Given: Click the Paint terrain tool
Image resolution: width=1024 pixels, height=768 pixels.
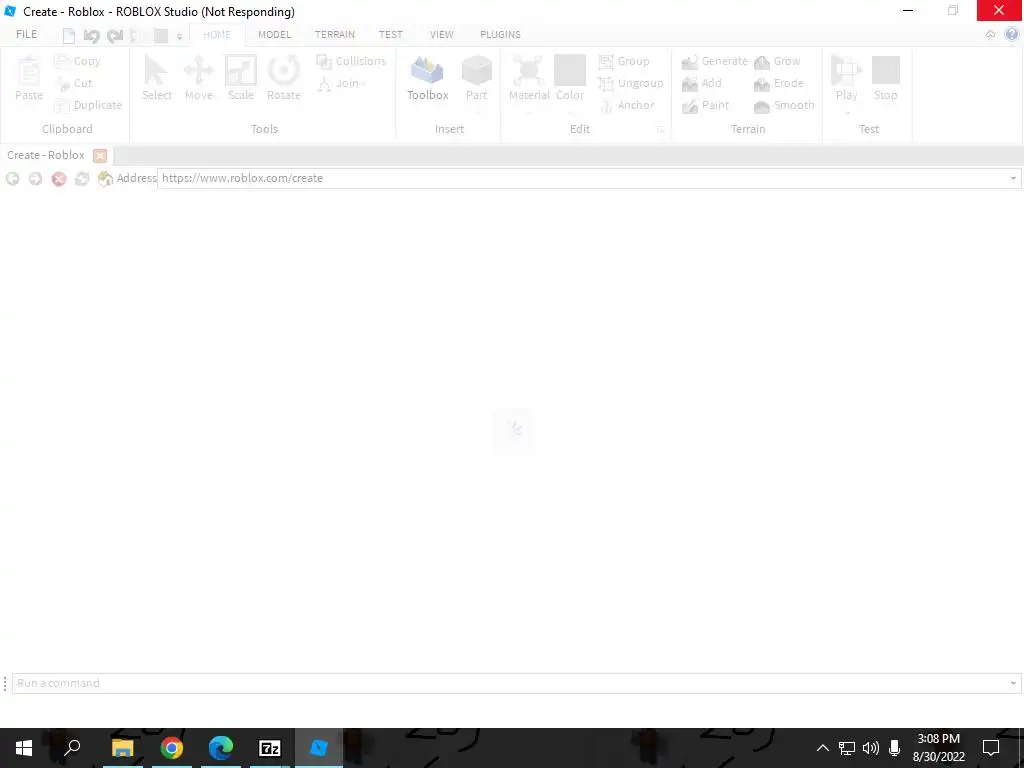Looking at the screenshot, I should tap(705, 105).
